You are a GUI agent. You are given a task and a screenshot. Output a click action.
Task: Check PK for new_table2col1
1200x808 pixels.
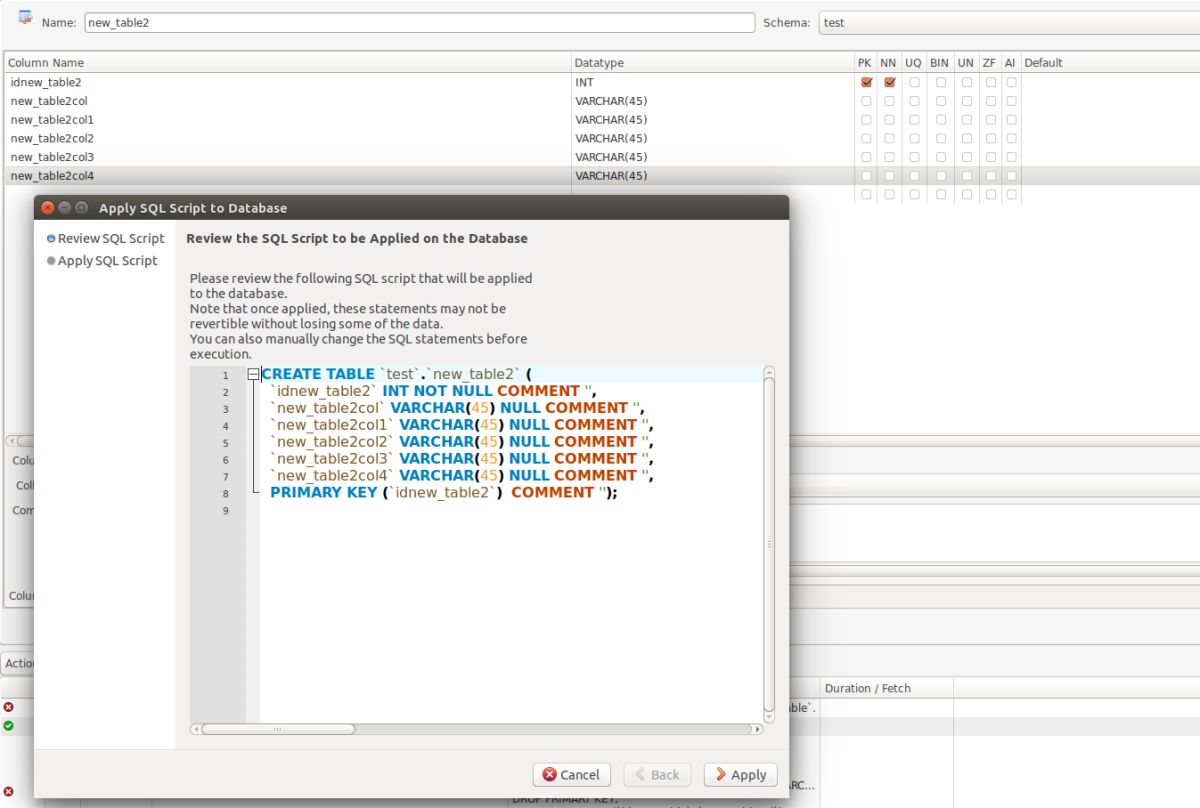(866, 120)
